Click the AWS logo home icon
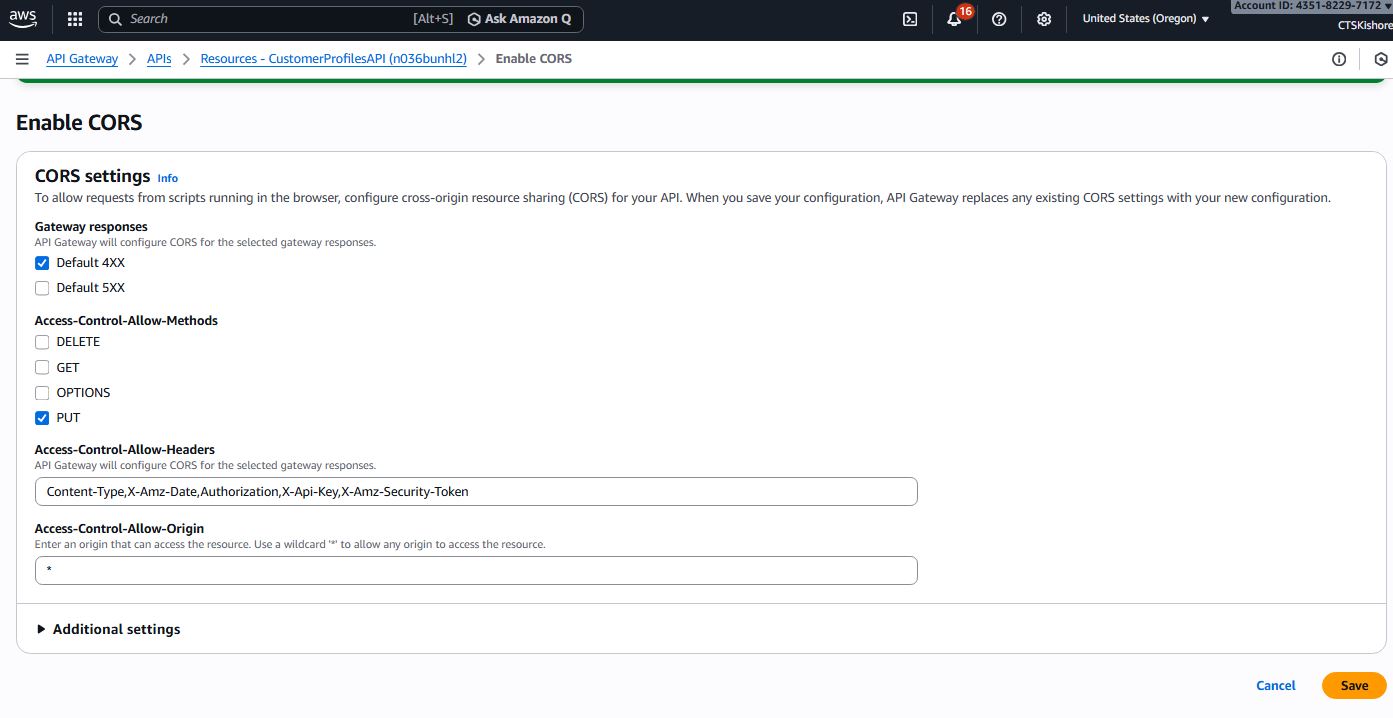 point(24,19)
